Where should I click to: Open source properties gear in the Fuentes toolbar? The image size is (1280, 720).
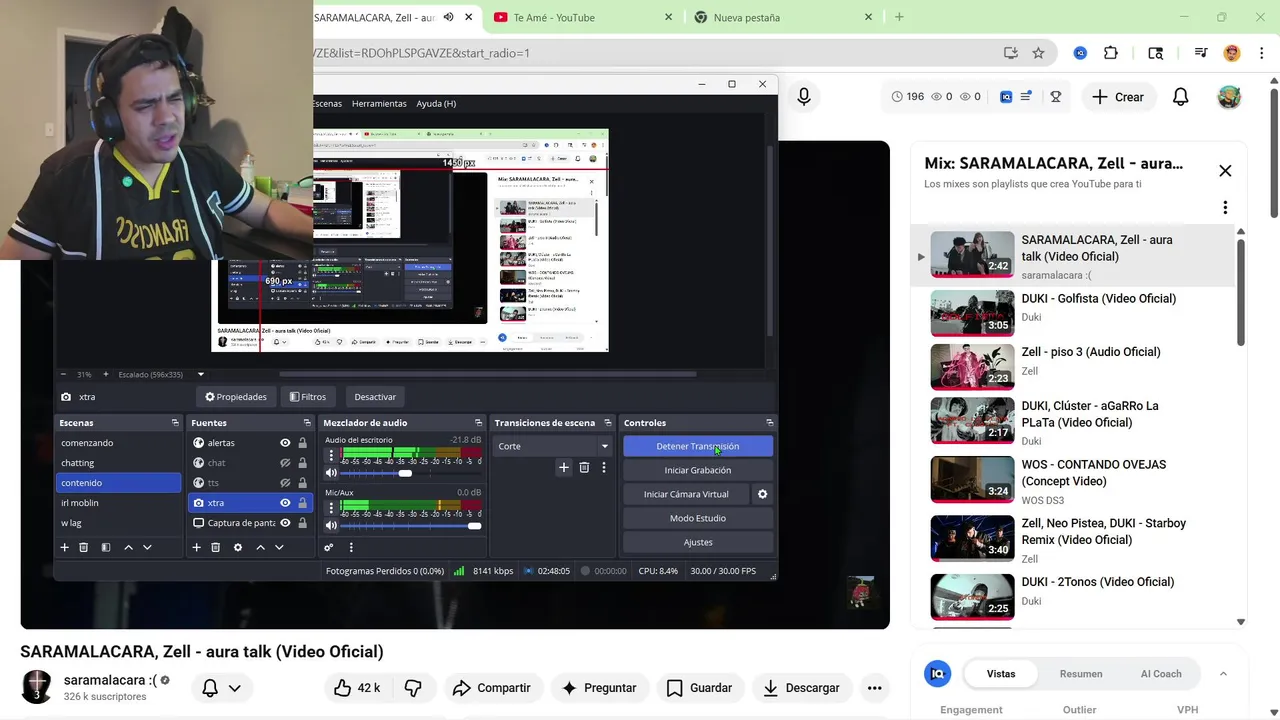click(x=237, y=547)
